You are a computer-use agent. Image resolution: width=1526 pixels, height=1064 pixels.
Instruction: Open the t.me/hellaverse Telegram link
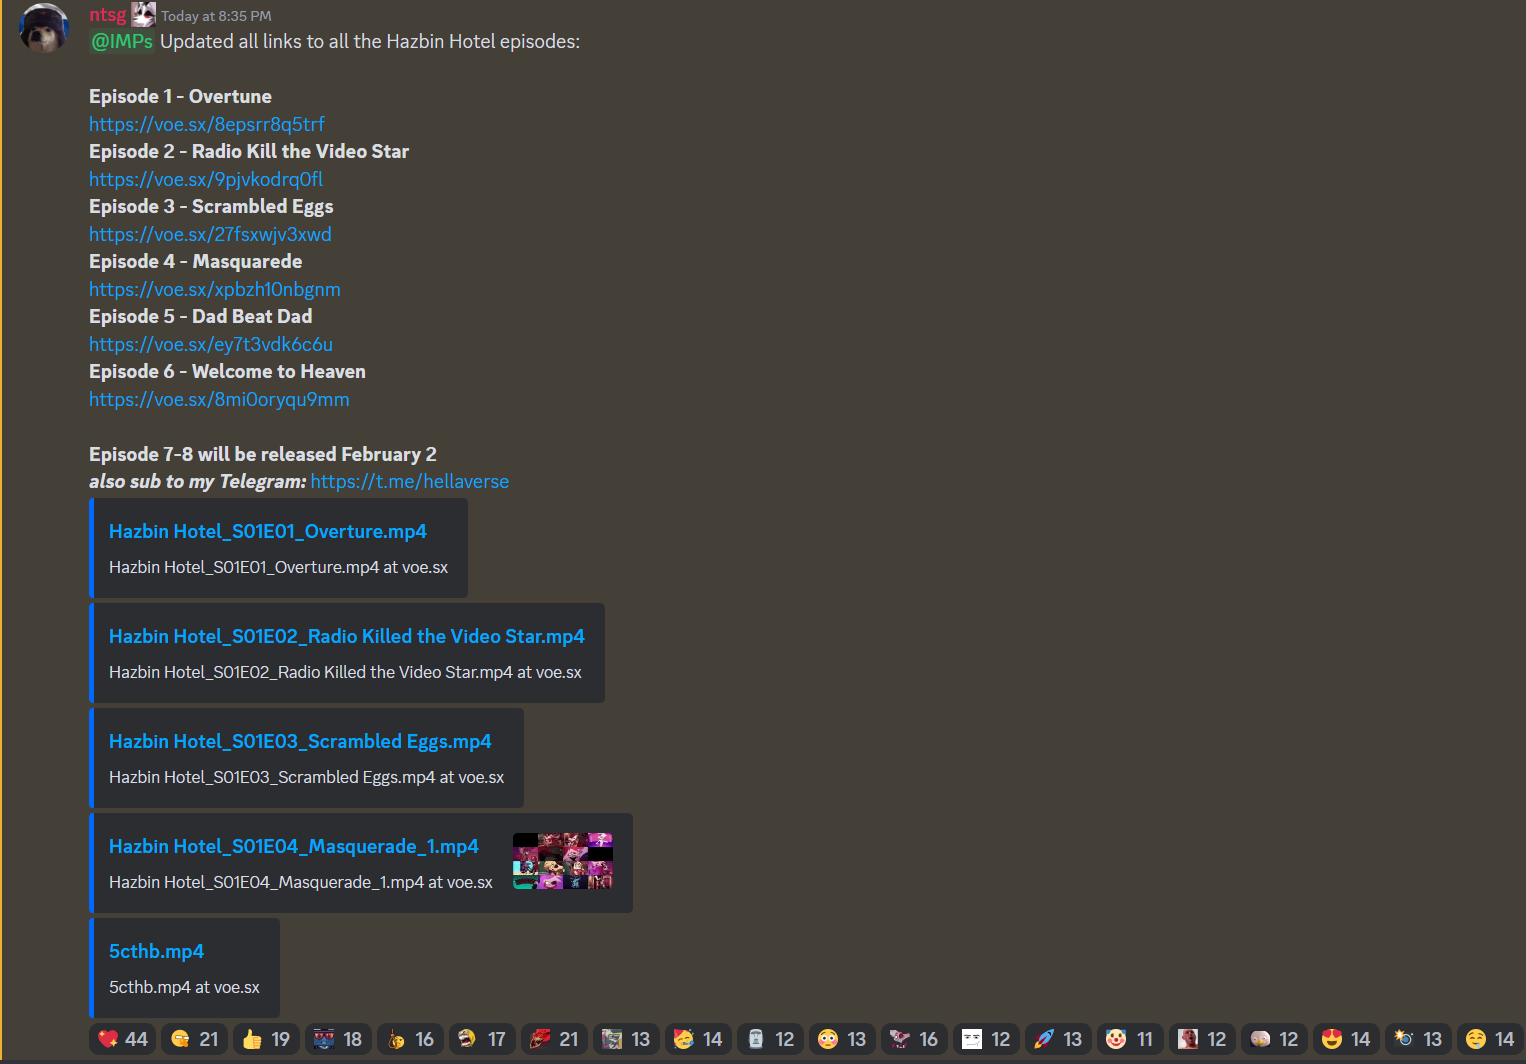click(x=410, y=481)
